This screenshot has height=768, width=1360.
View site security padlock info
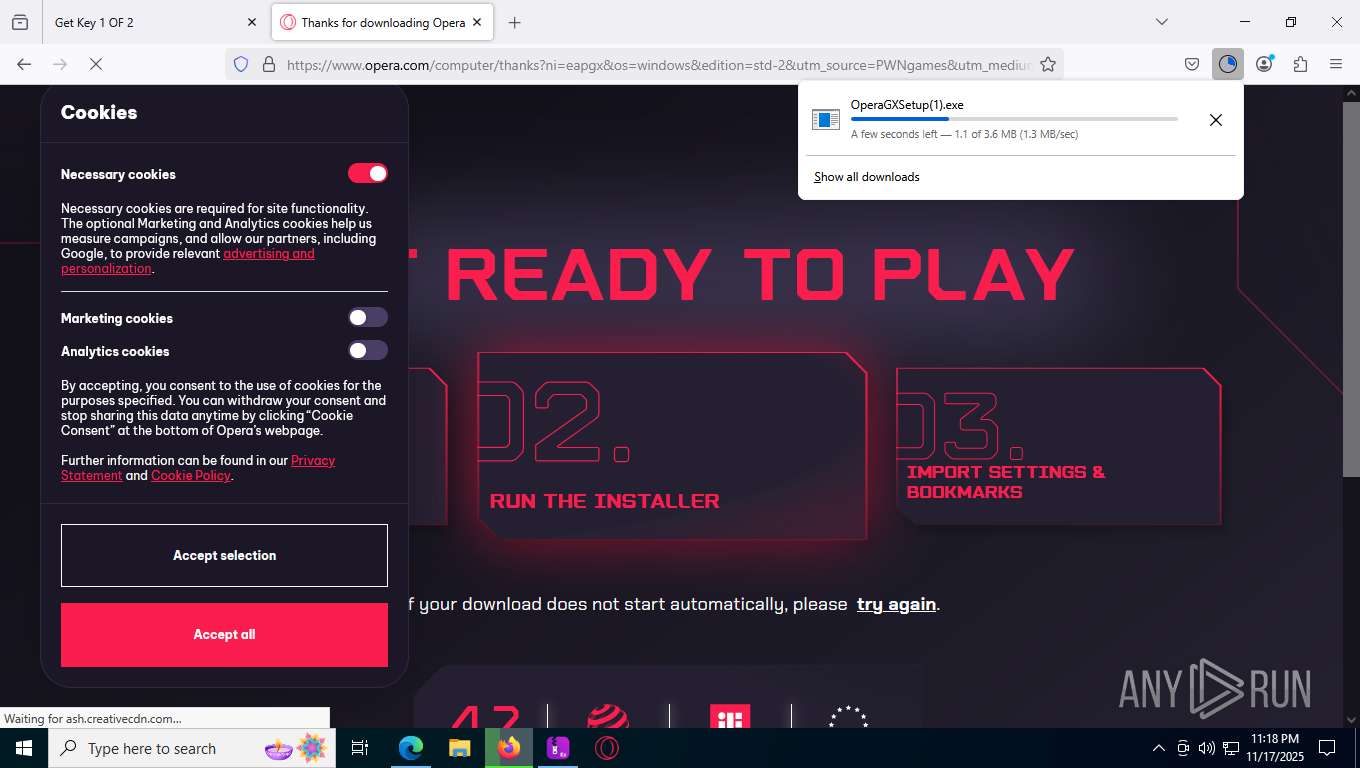[268, 64]
